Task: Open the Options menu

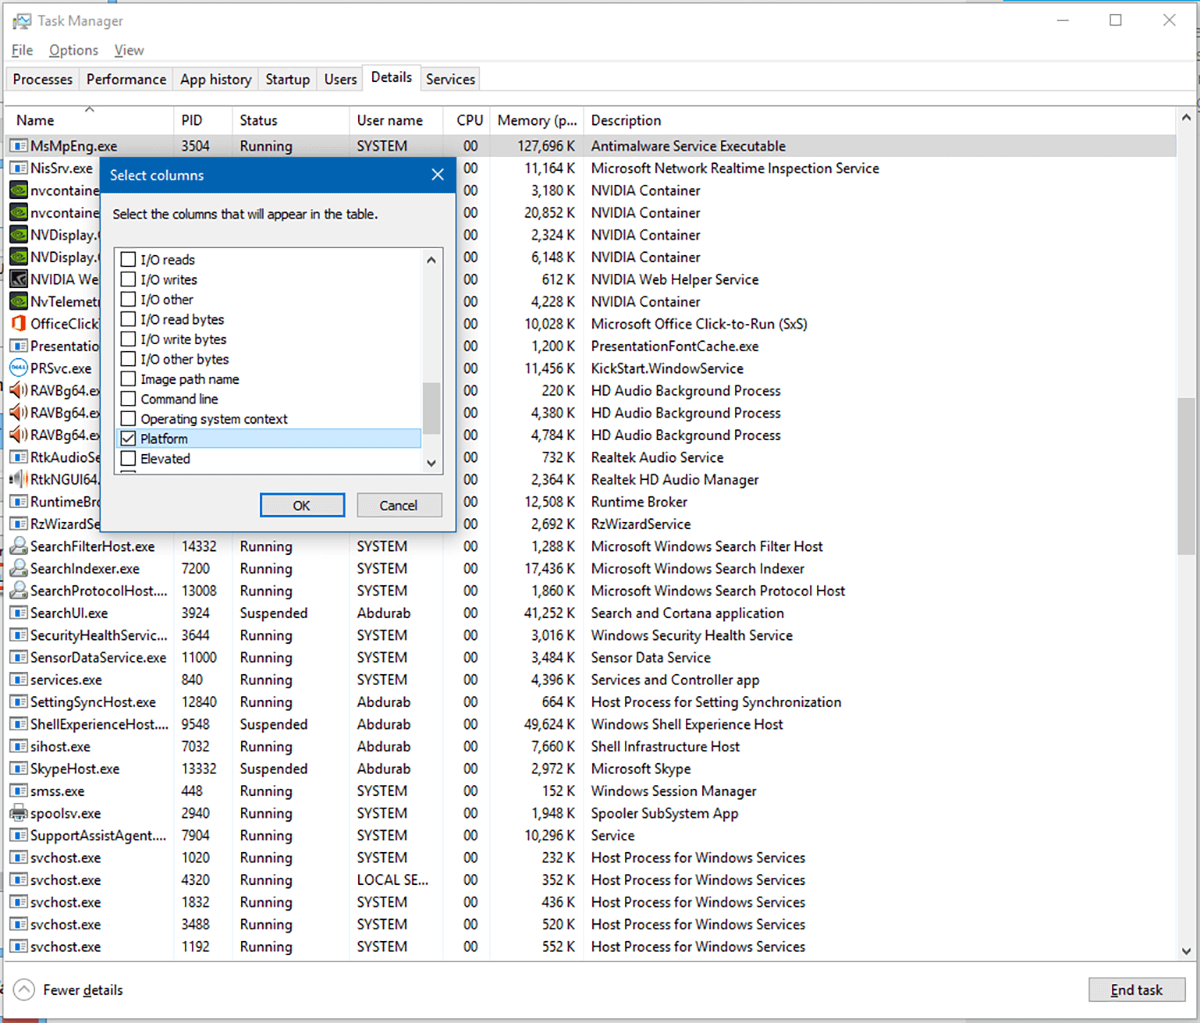Action: click(x=73, y=50)
